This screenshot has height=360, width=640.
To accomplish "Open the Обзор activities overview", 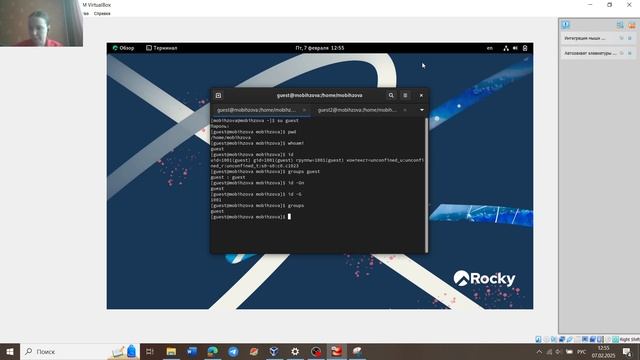I will [x=123, y=48].
